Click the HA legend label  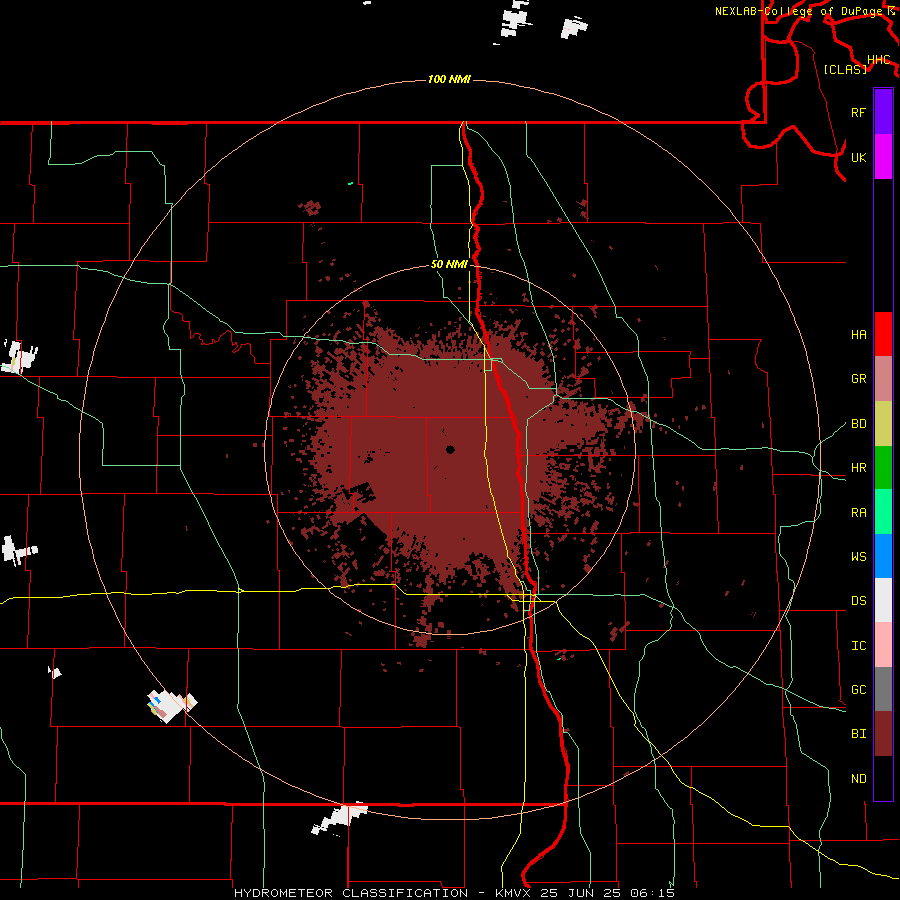point(858,334)
